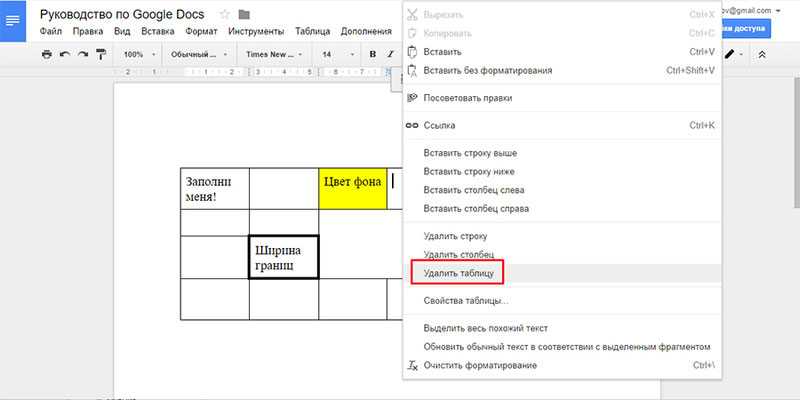
Task: Star the document title
Action: 224,14
